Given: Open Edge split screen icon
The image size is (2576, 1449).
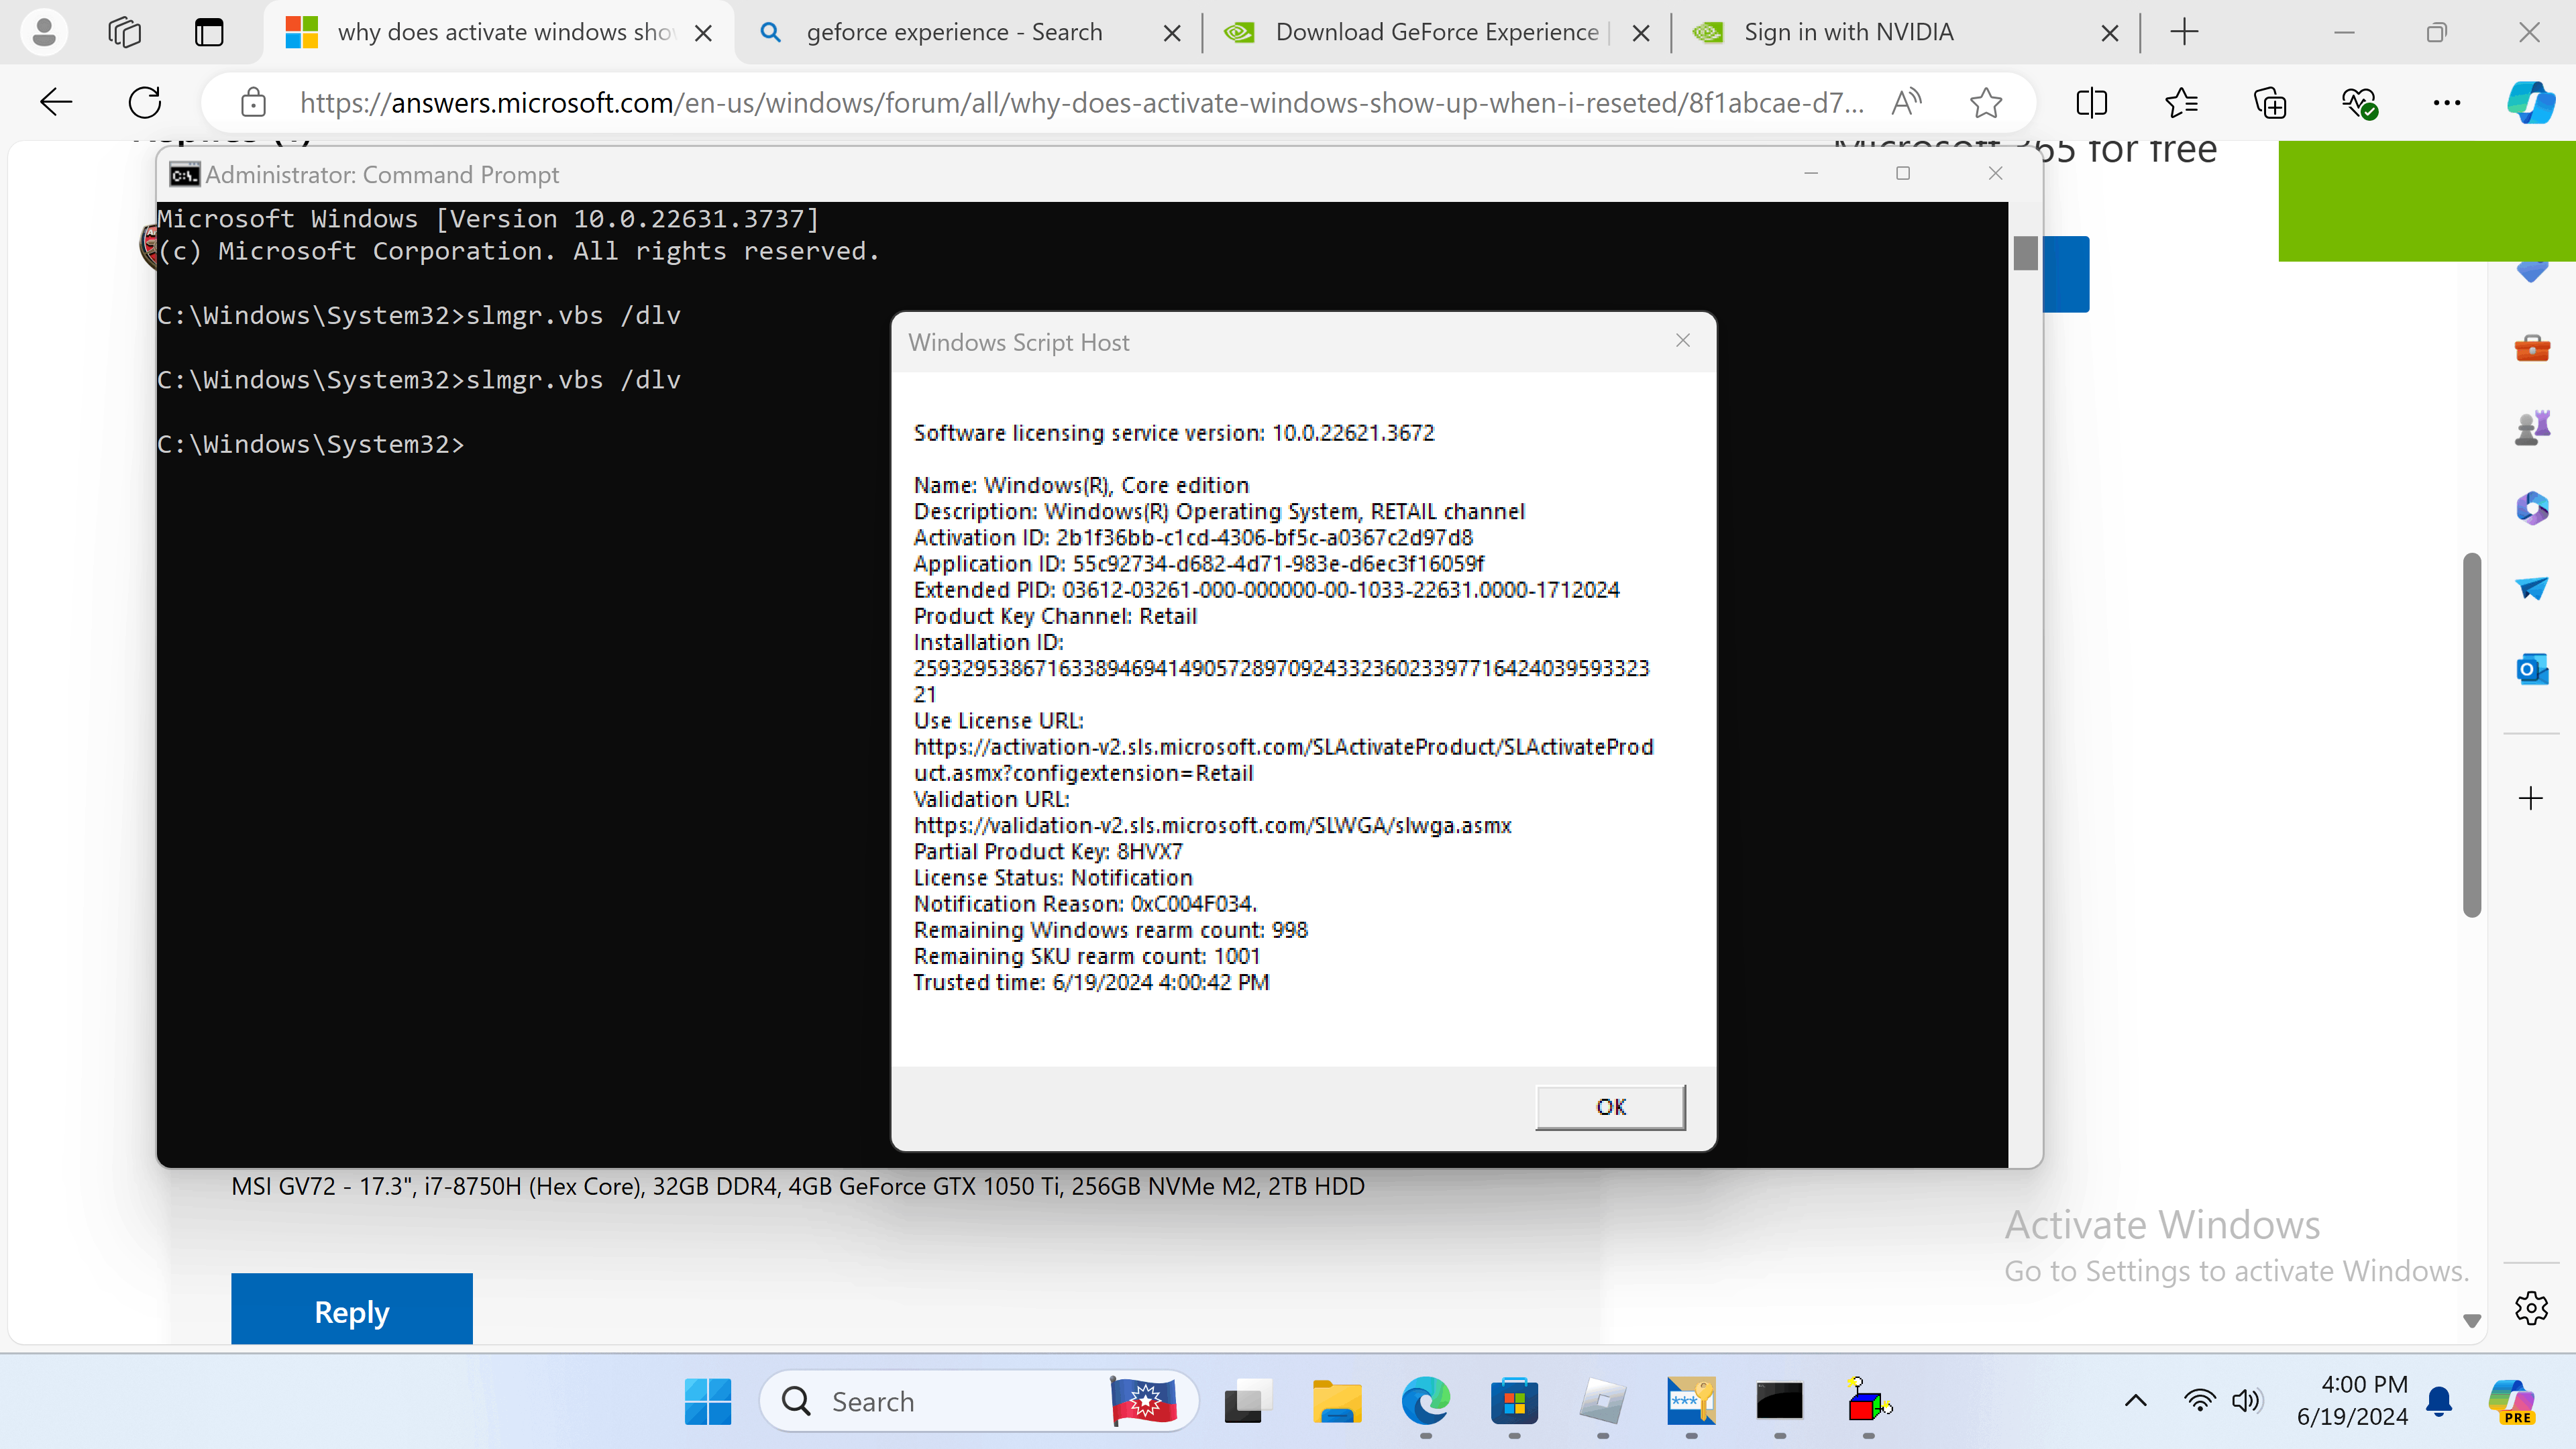Looking at the screenshot, I should pyautogui.click(x=2091, y=102).
